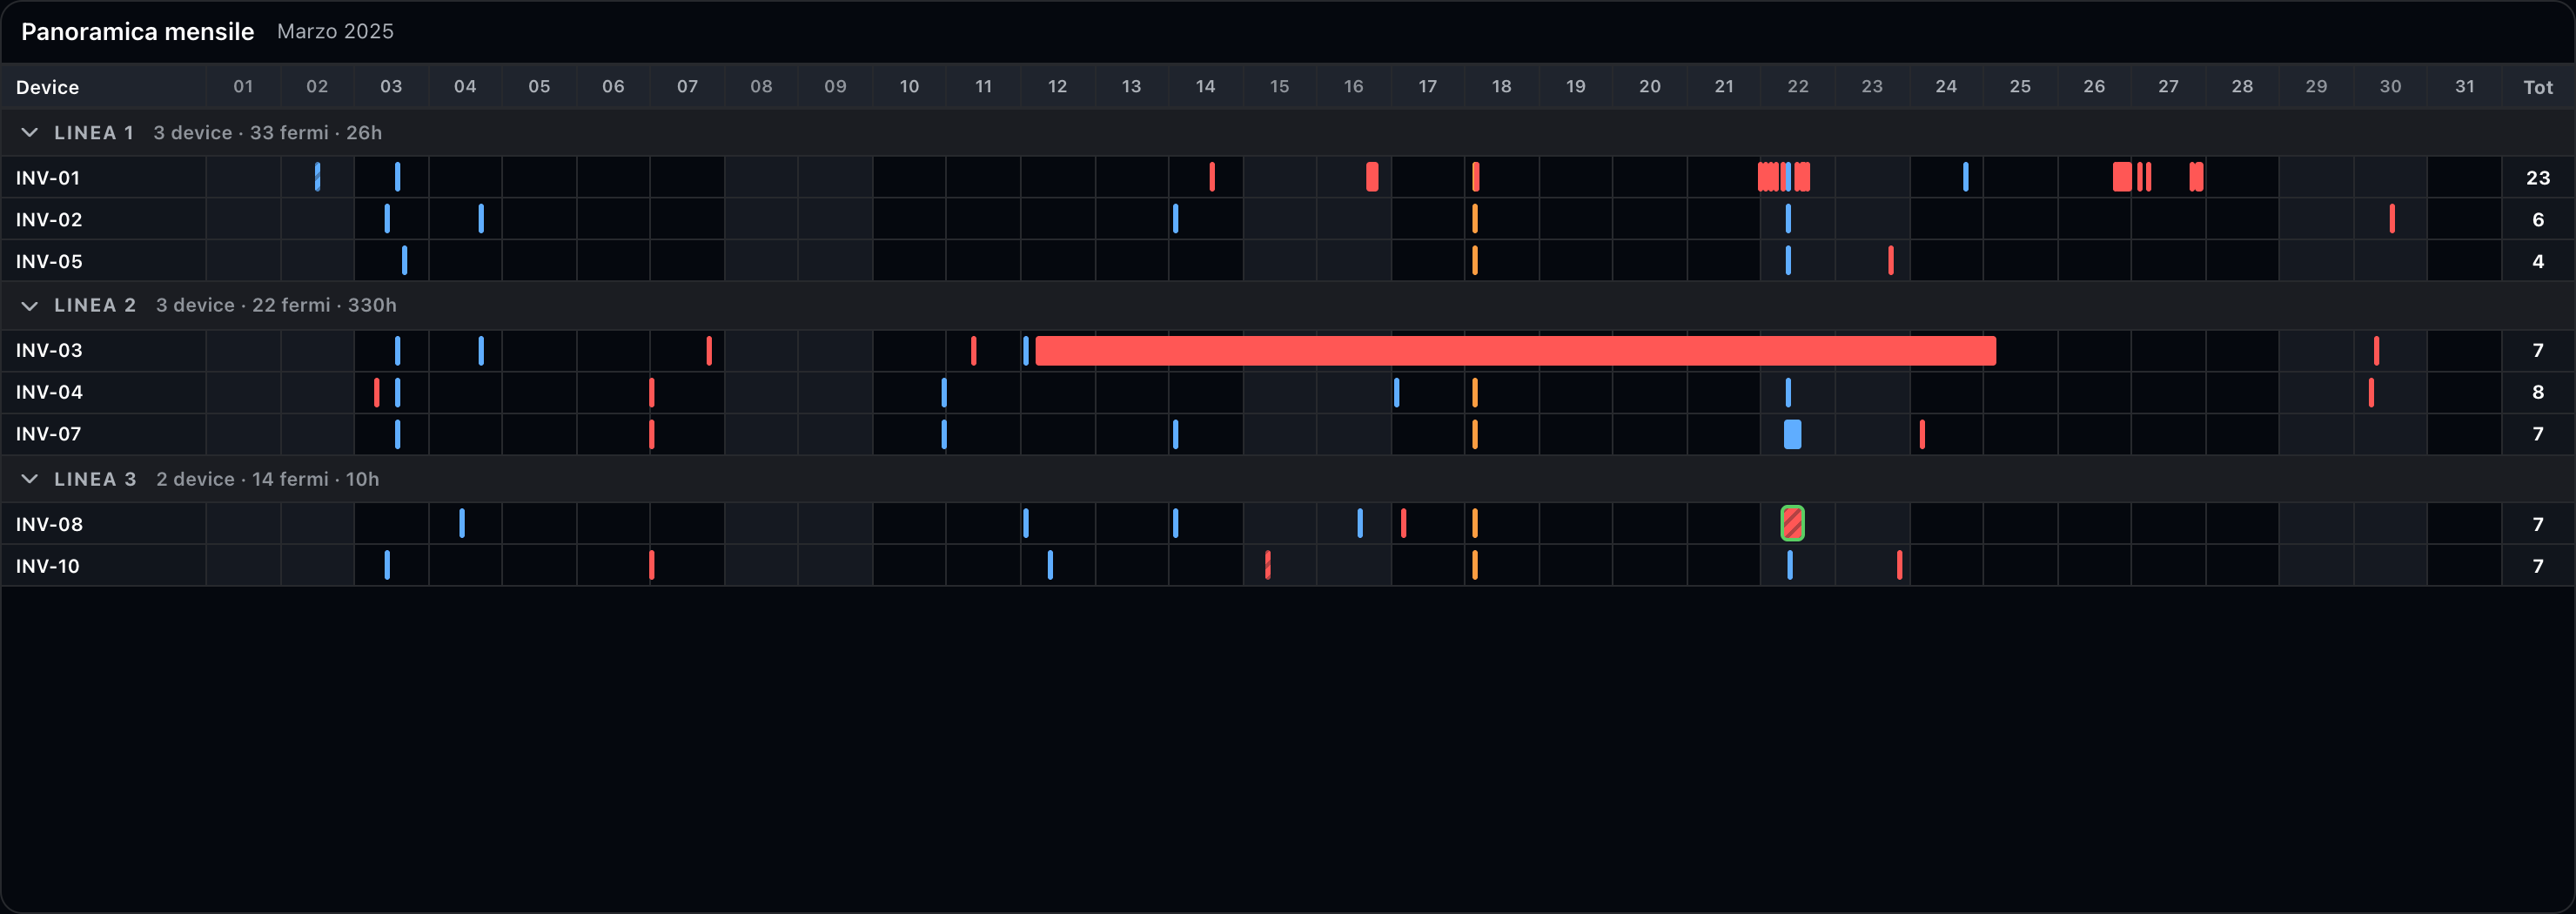The width and height of the screenshot is (2576, 914).
Task: Collapse the LINEA 3 group chevron
Action: pos(29,479)
